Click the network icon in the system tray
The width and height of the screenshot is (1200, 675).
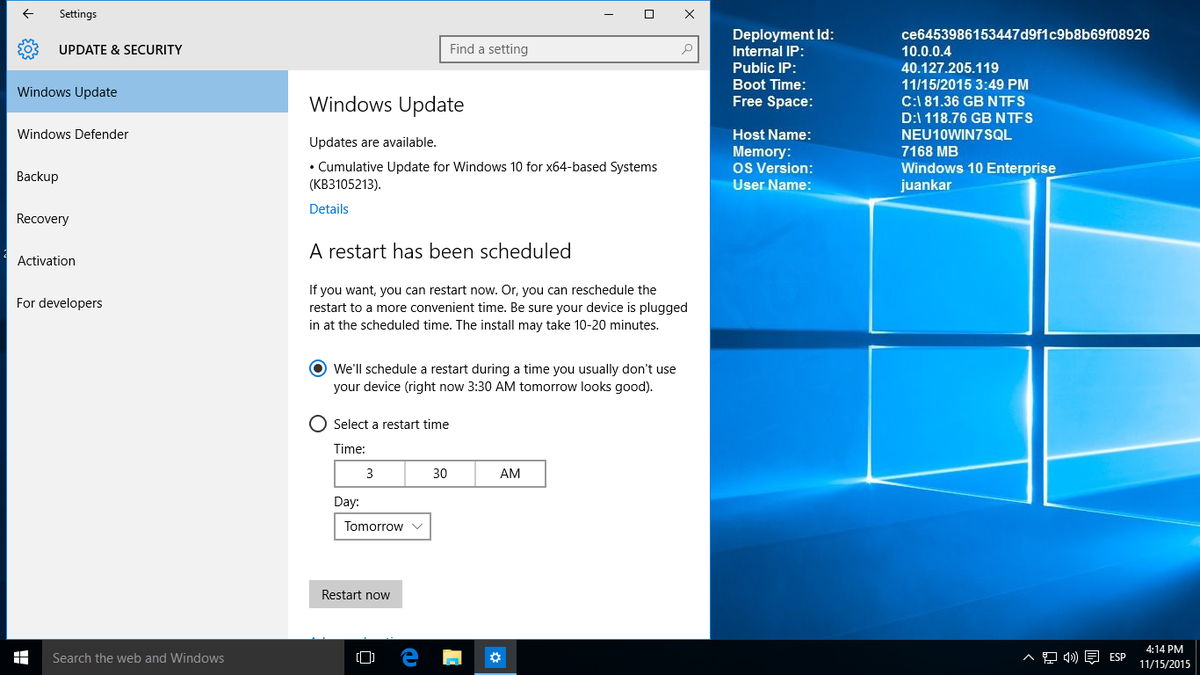click(x=1049, y=657)
